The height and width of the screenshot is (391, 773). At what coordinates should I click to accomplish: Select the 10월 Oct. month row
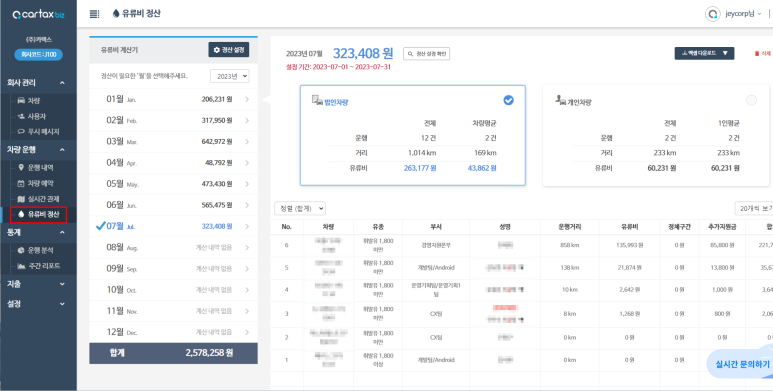(x=174, y=290)
